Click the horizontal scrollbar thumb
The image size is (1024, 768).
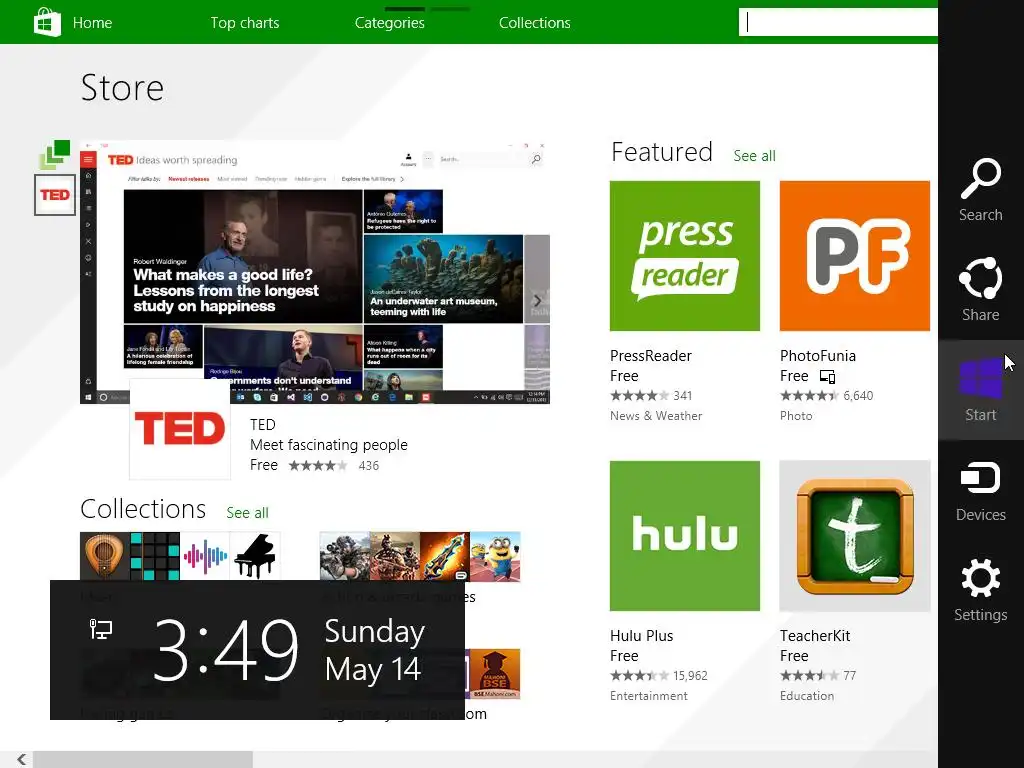[x=142, y=759]
